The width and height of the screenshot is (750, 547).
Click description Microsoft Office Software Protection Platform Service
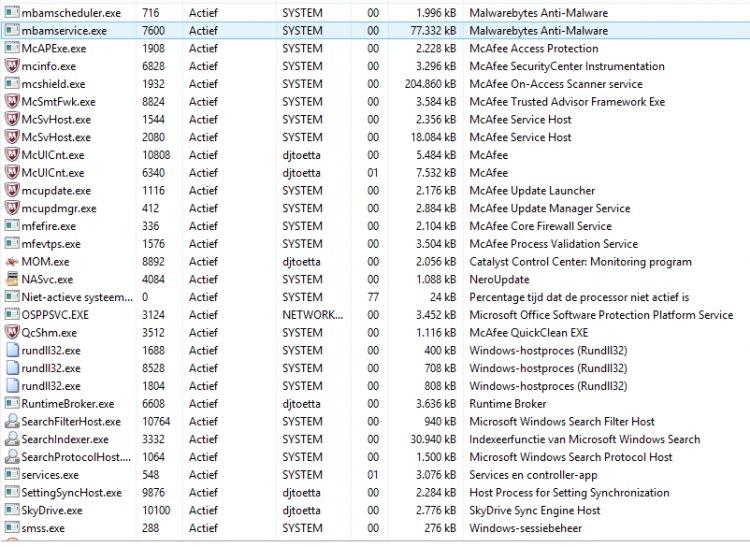[x=601, y=315]
